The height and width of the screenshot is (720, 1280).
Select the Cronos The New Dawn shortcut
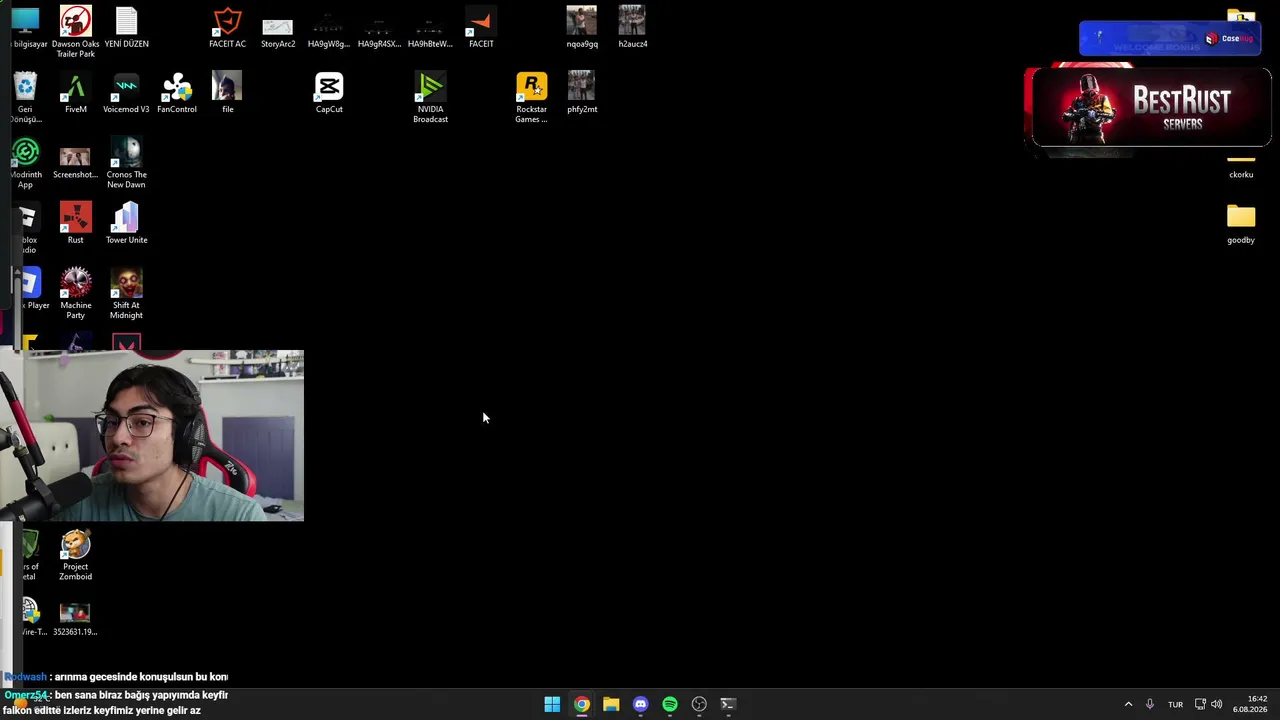pyautogui.click(x=126, y=163)
